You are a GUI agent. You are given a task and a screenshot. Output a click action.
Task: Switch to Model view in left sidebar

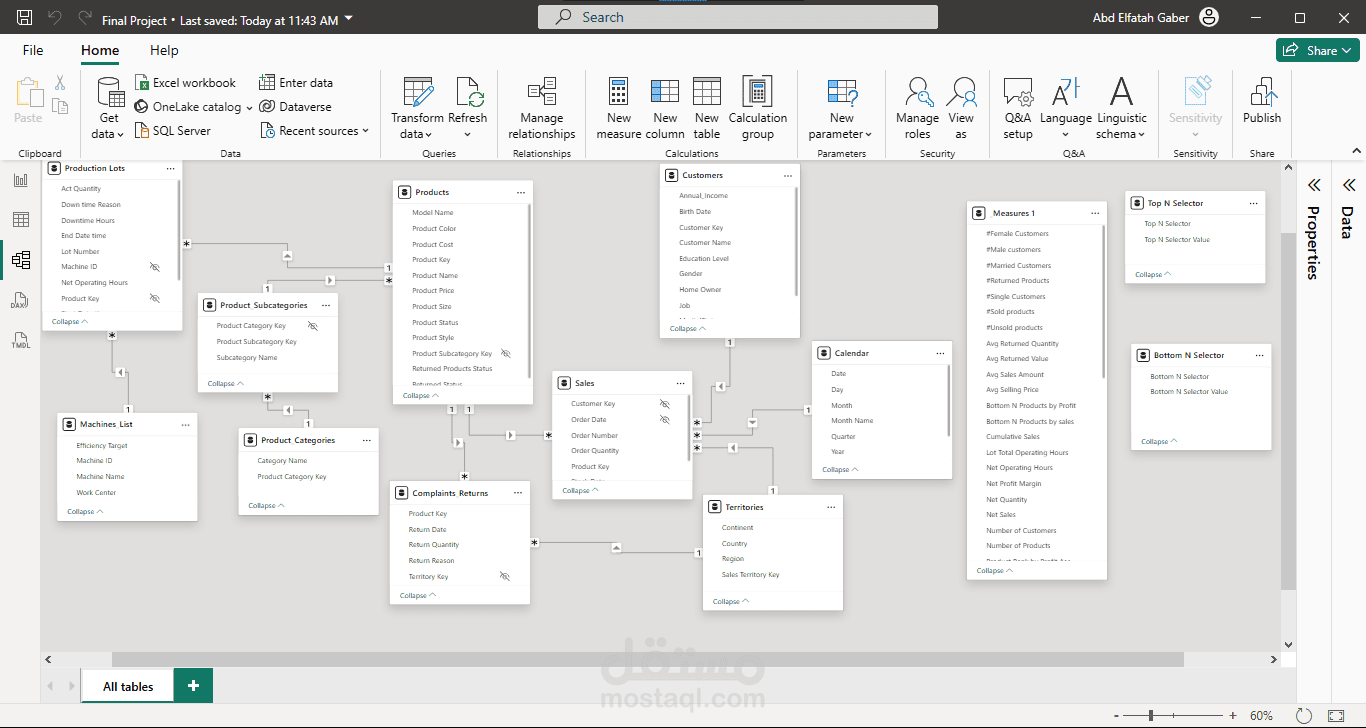(20, 260)
